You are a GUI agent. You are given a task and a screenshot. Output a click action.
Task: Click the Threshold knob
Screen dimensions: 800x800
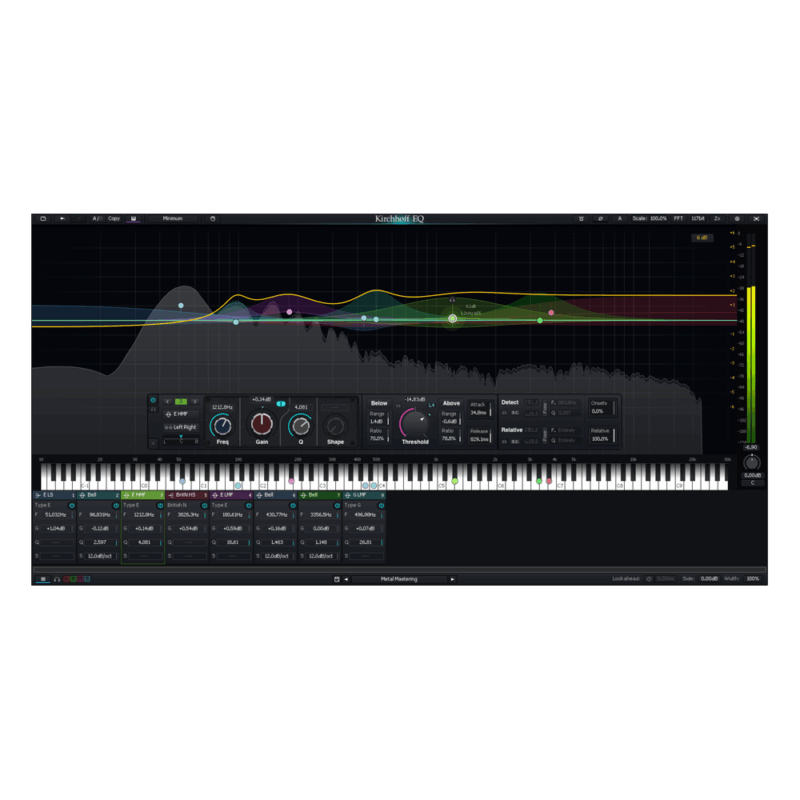click(x=415, y=422)
